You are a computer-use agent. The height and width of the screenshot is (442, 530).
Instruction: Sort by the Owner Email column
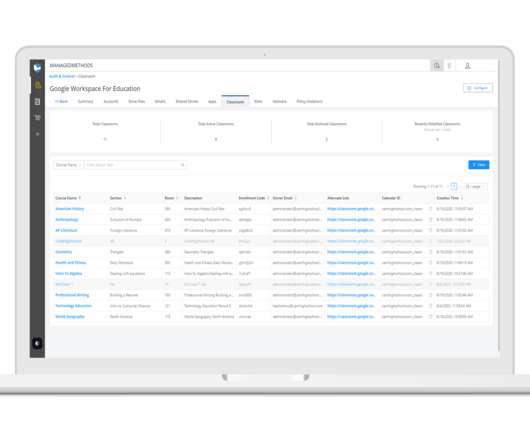(284, 198)
